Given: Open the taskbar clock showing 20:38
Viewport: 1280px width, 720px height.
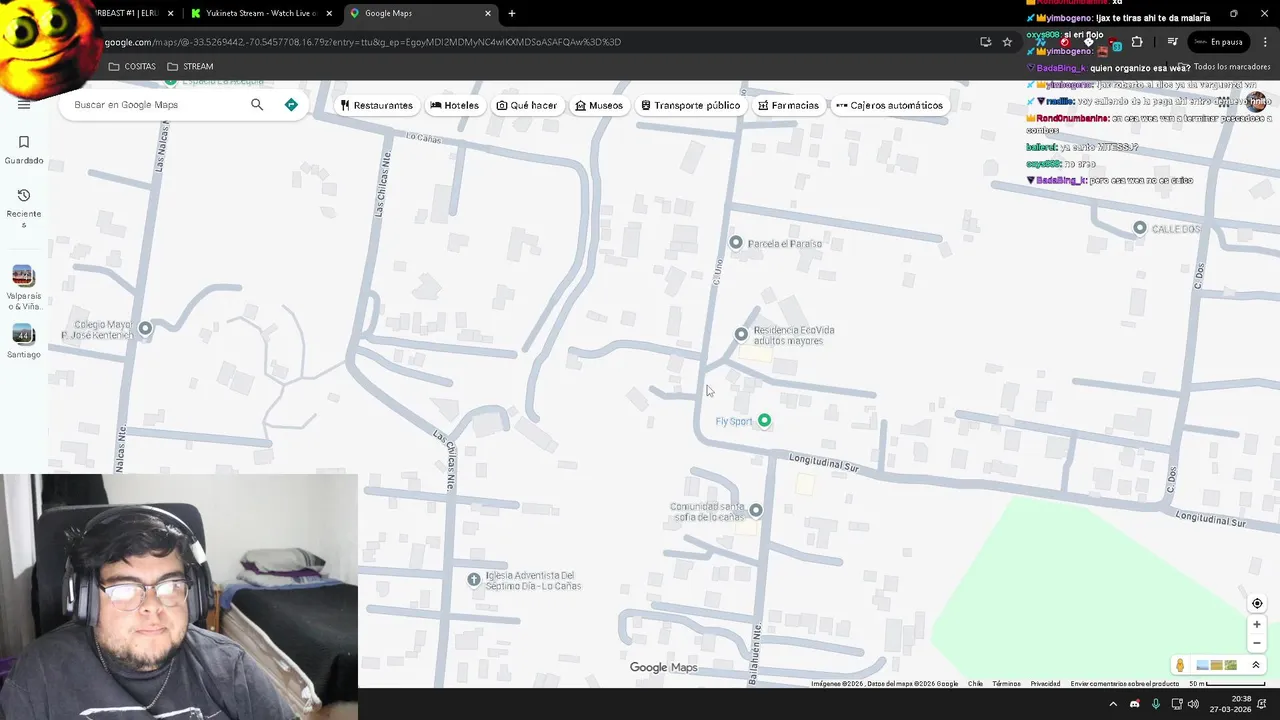Looking at the screenshot, I should coord(1228,704).
